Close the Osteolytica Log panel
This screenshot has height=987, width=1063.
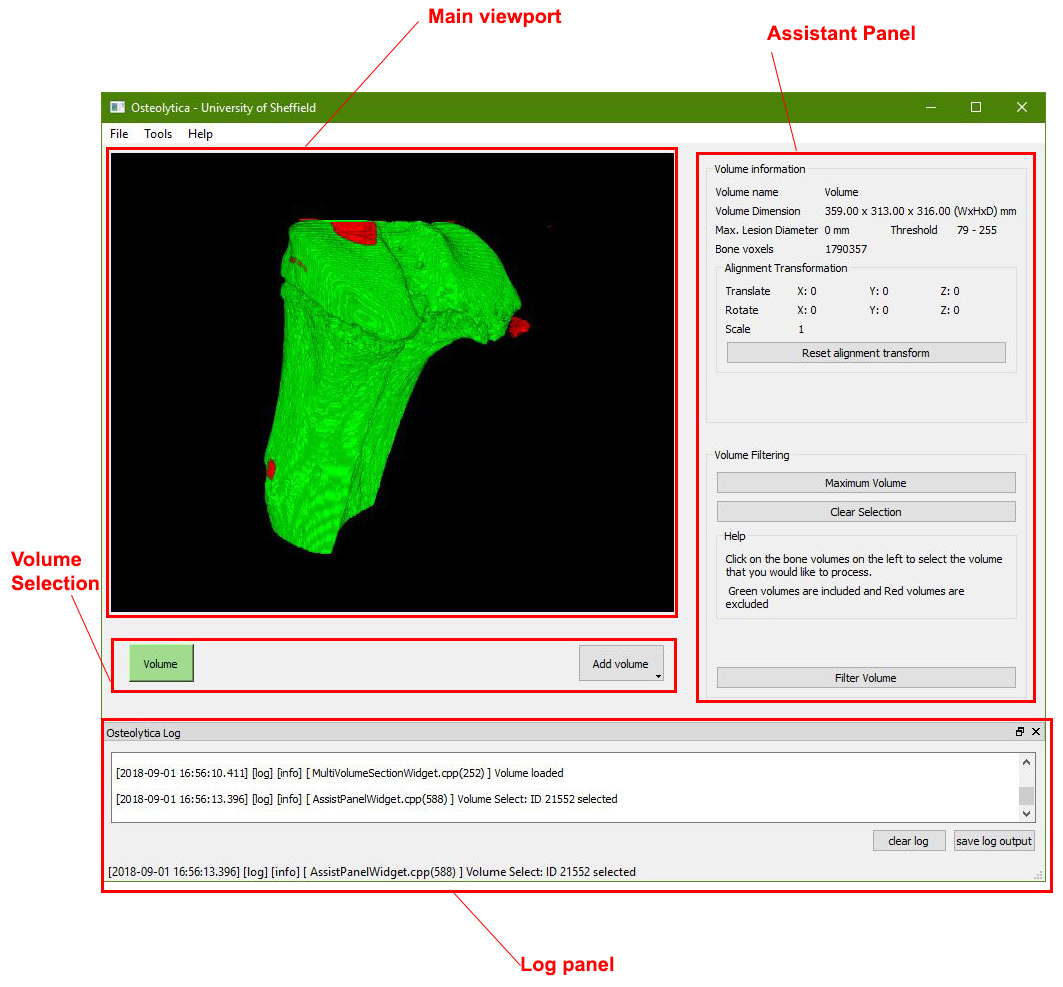point(1036,731)
